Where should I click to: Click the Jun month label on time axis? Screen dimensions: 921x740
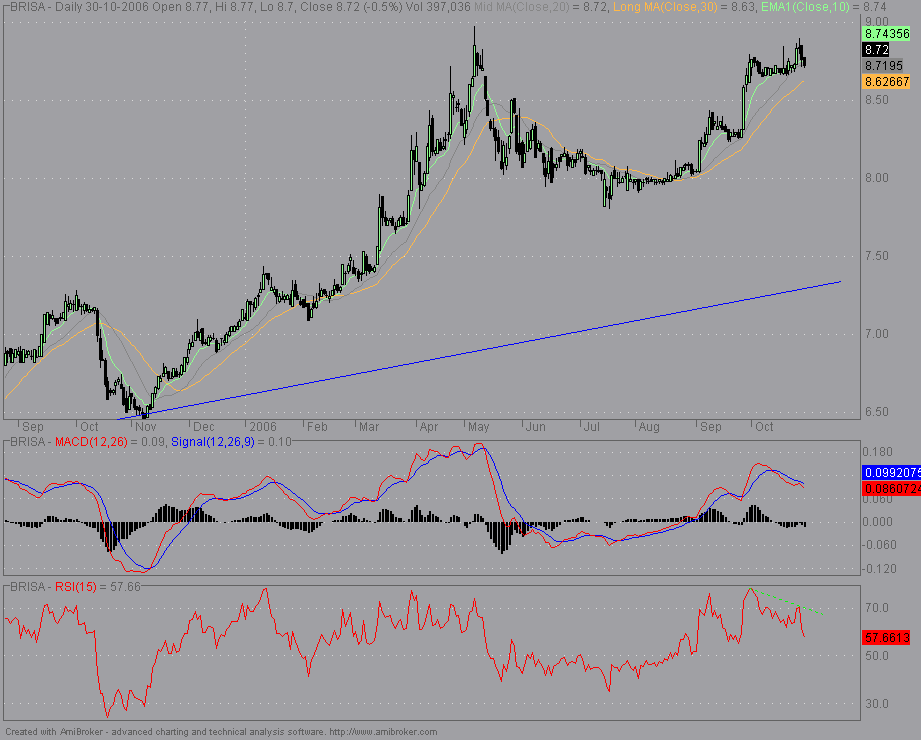pos(535,427)
